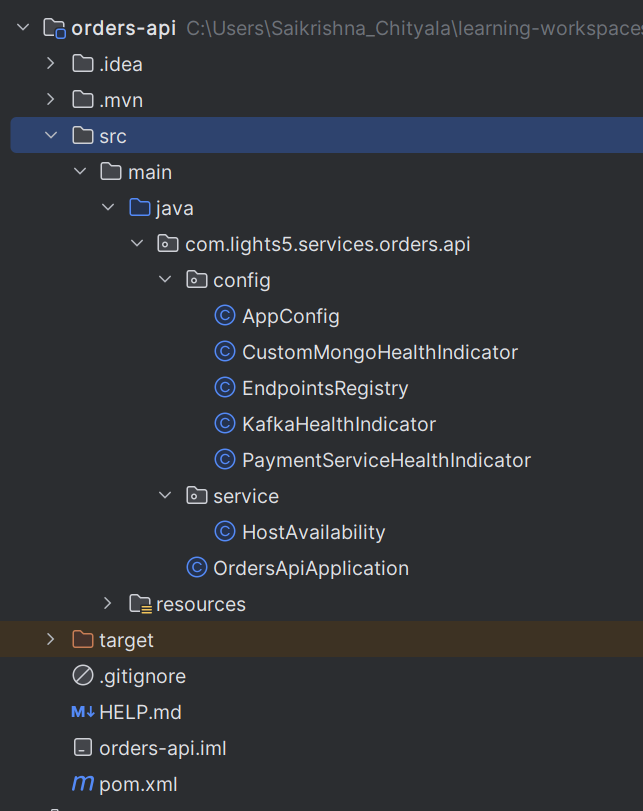The width and height of the screenshot is (643, 811).
Task: Click the package icon beside config
Action: 196,280
